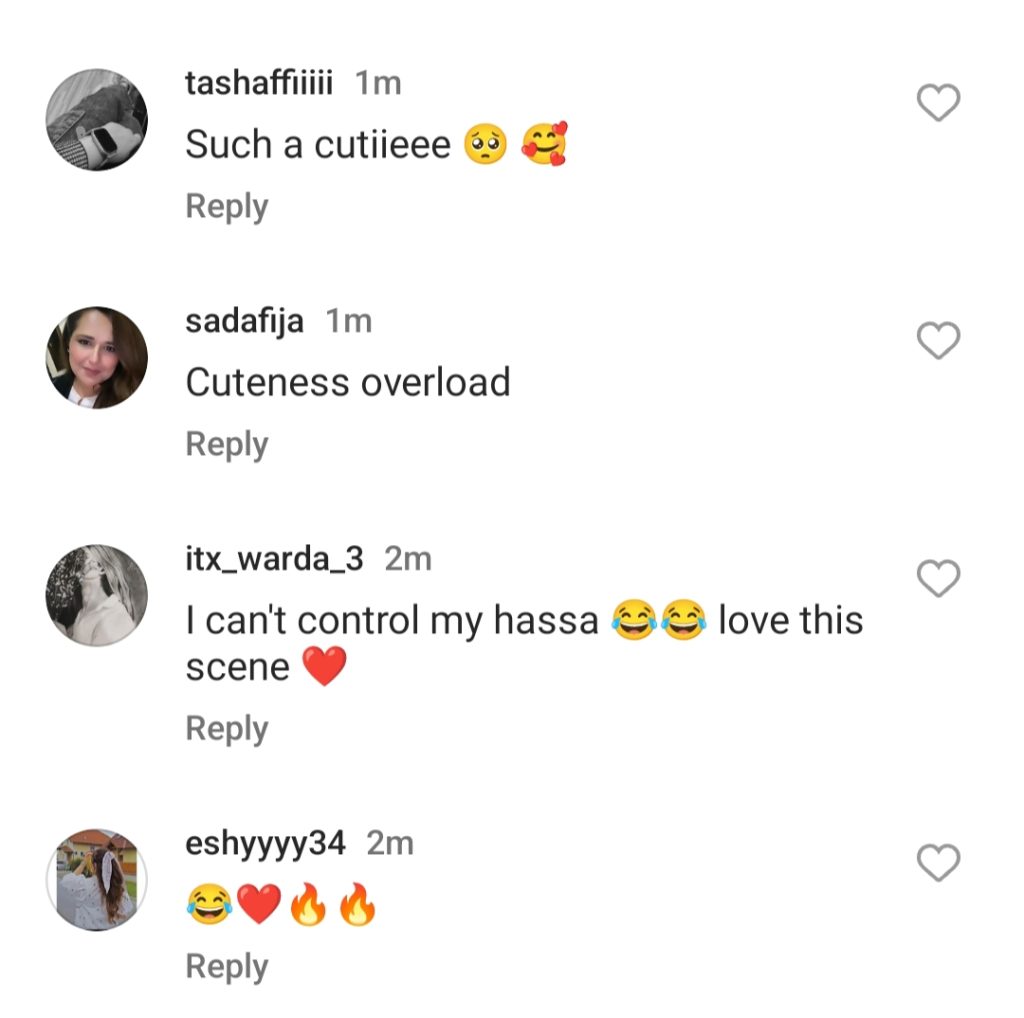1024x1018 pixels.
Task: Open sadafija's profile picture
Action: (x=97, y=358)
